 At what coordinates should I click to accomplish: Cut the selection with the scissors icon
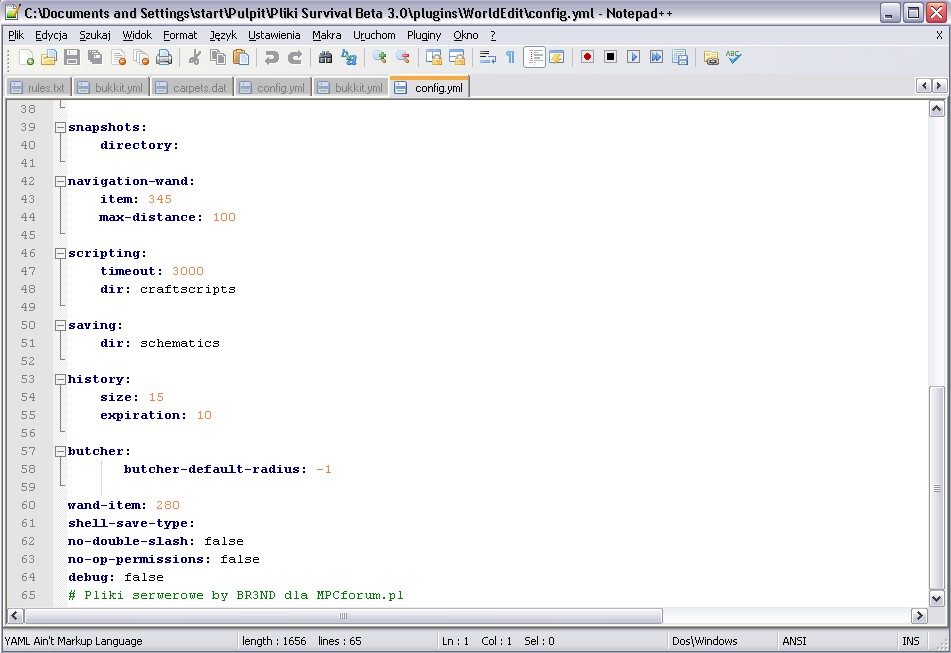coord(195,58)
